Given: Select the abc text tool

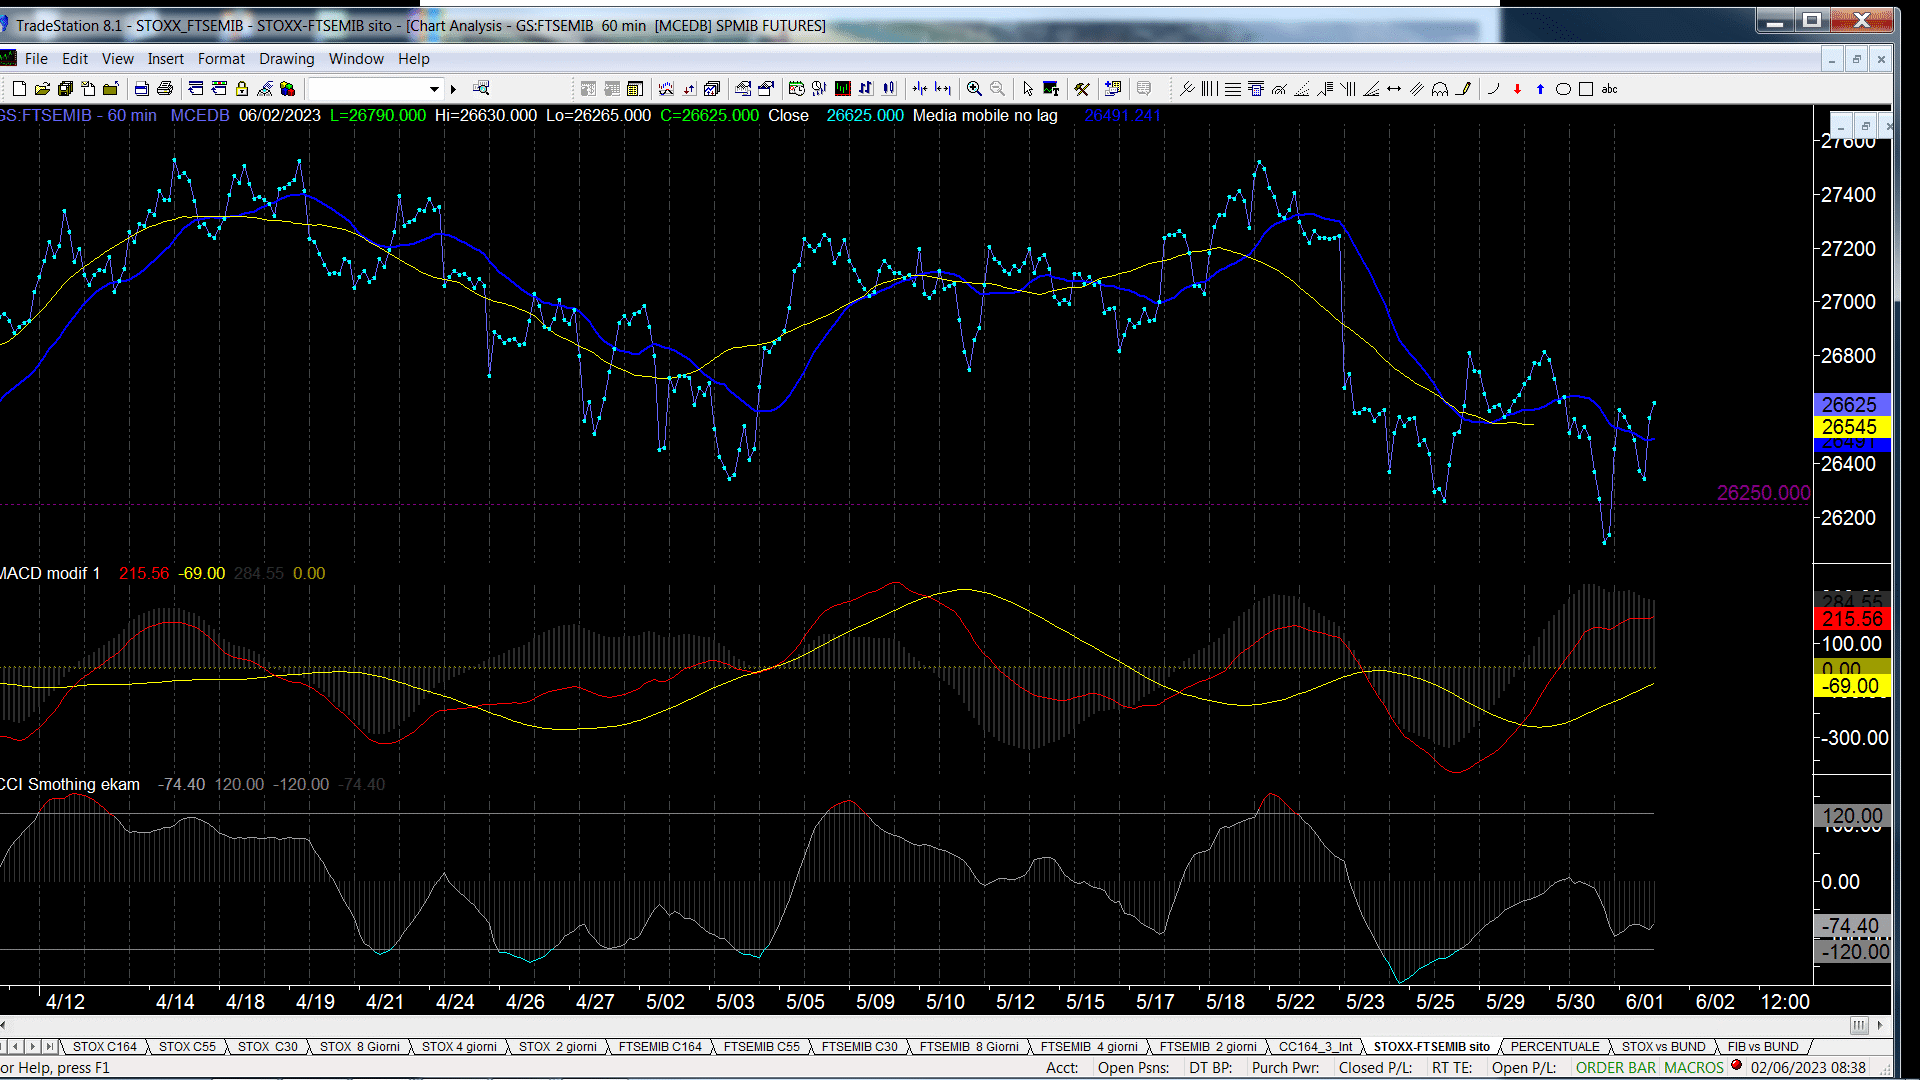Looking at the screenshot, I should coord(1609,89).
